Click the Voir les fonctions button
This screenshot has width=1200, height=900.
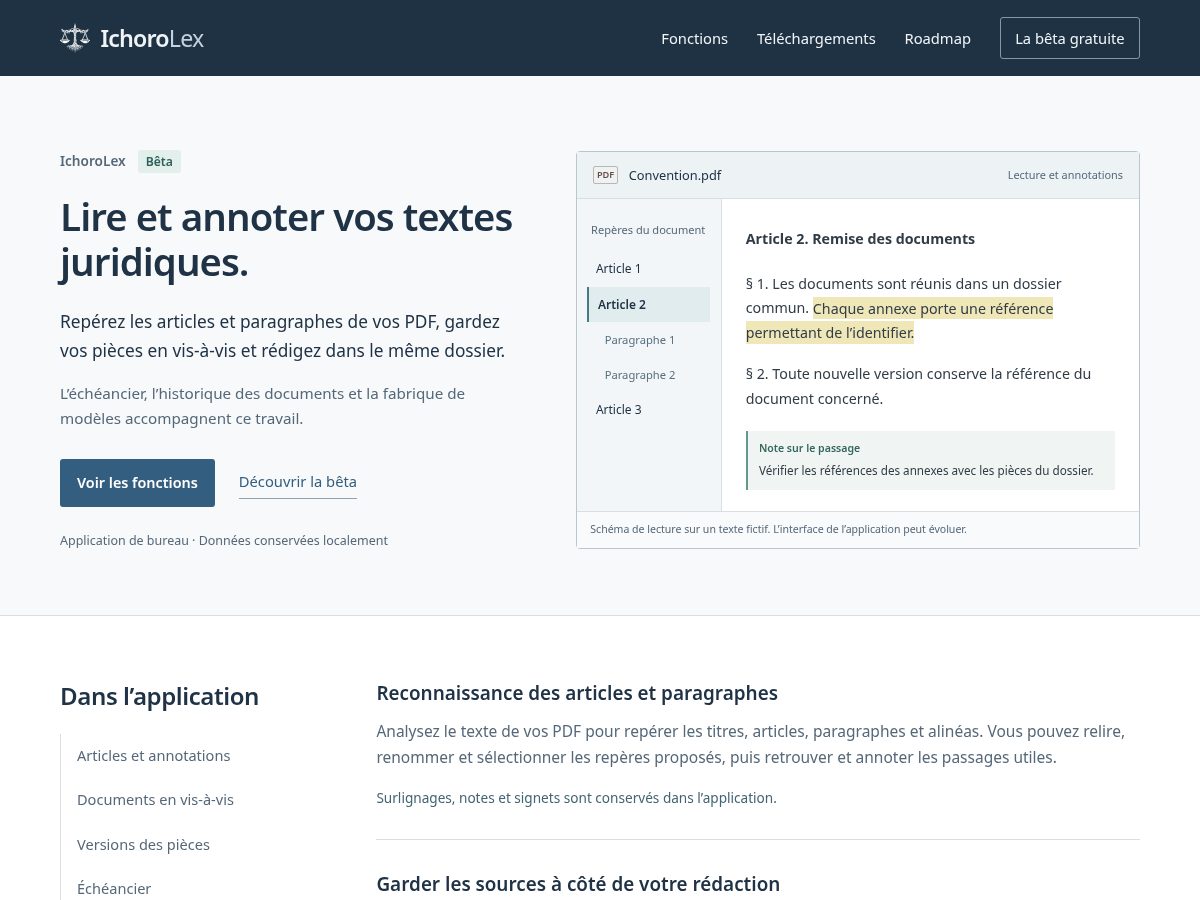[x=137, y=483]
